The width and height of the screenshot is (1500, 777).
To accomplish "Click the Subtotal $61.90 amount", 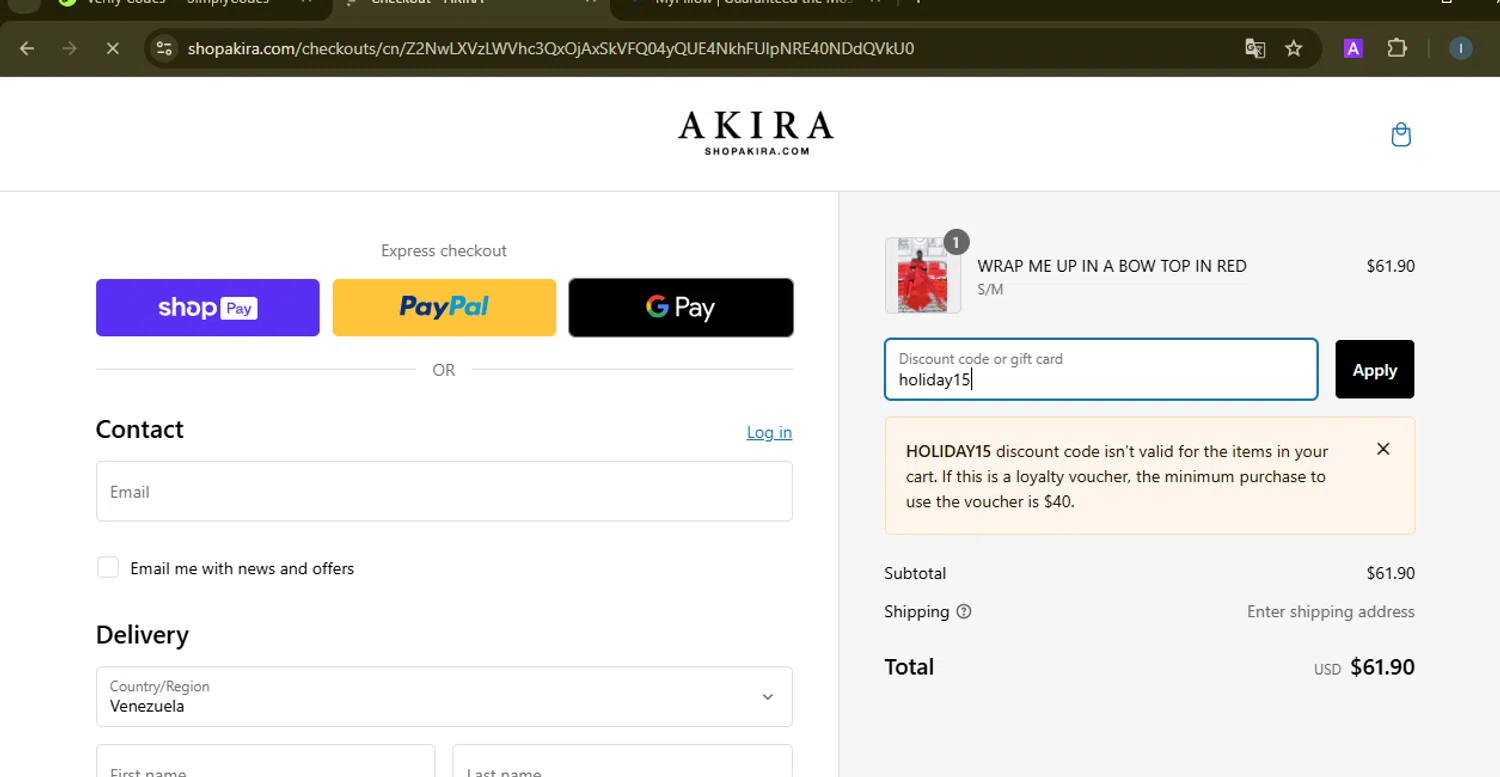I will coord(1390,573).
